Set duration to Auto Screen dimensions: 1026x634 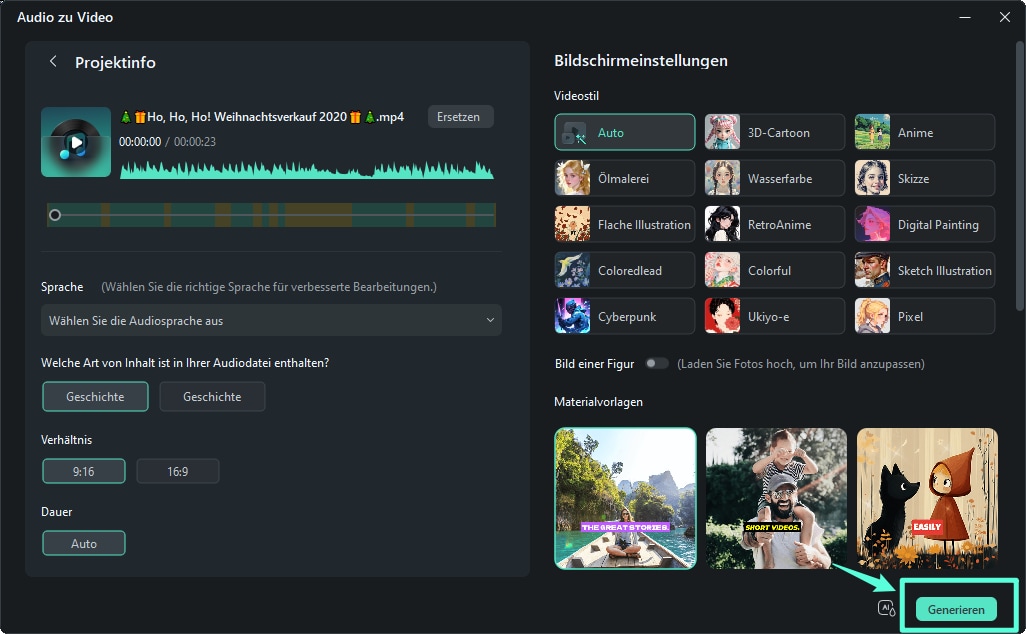(x=84, y=543)
